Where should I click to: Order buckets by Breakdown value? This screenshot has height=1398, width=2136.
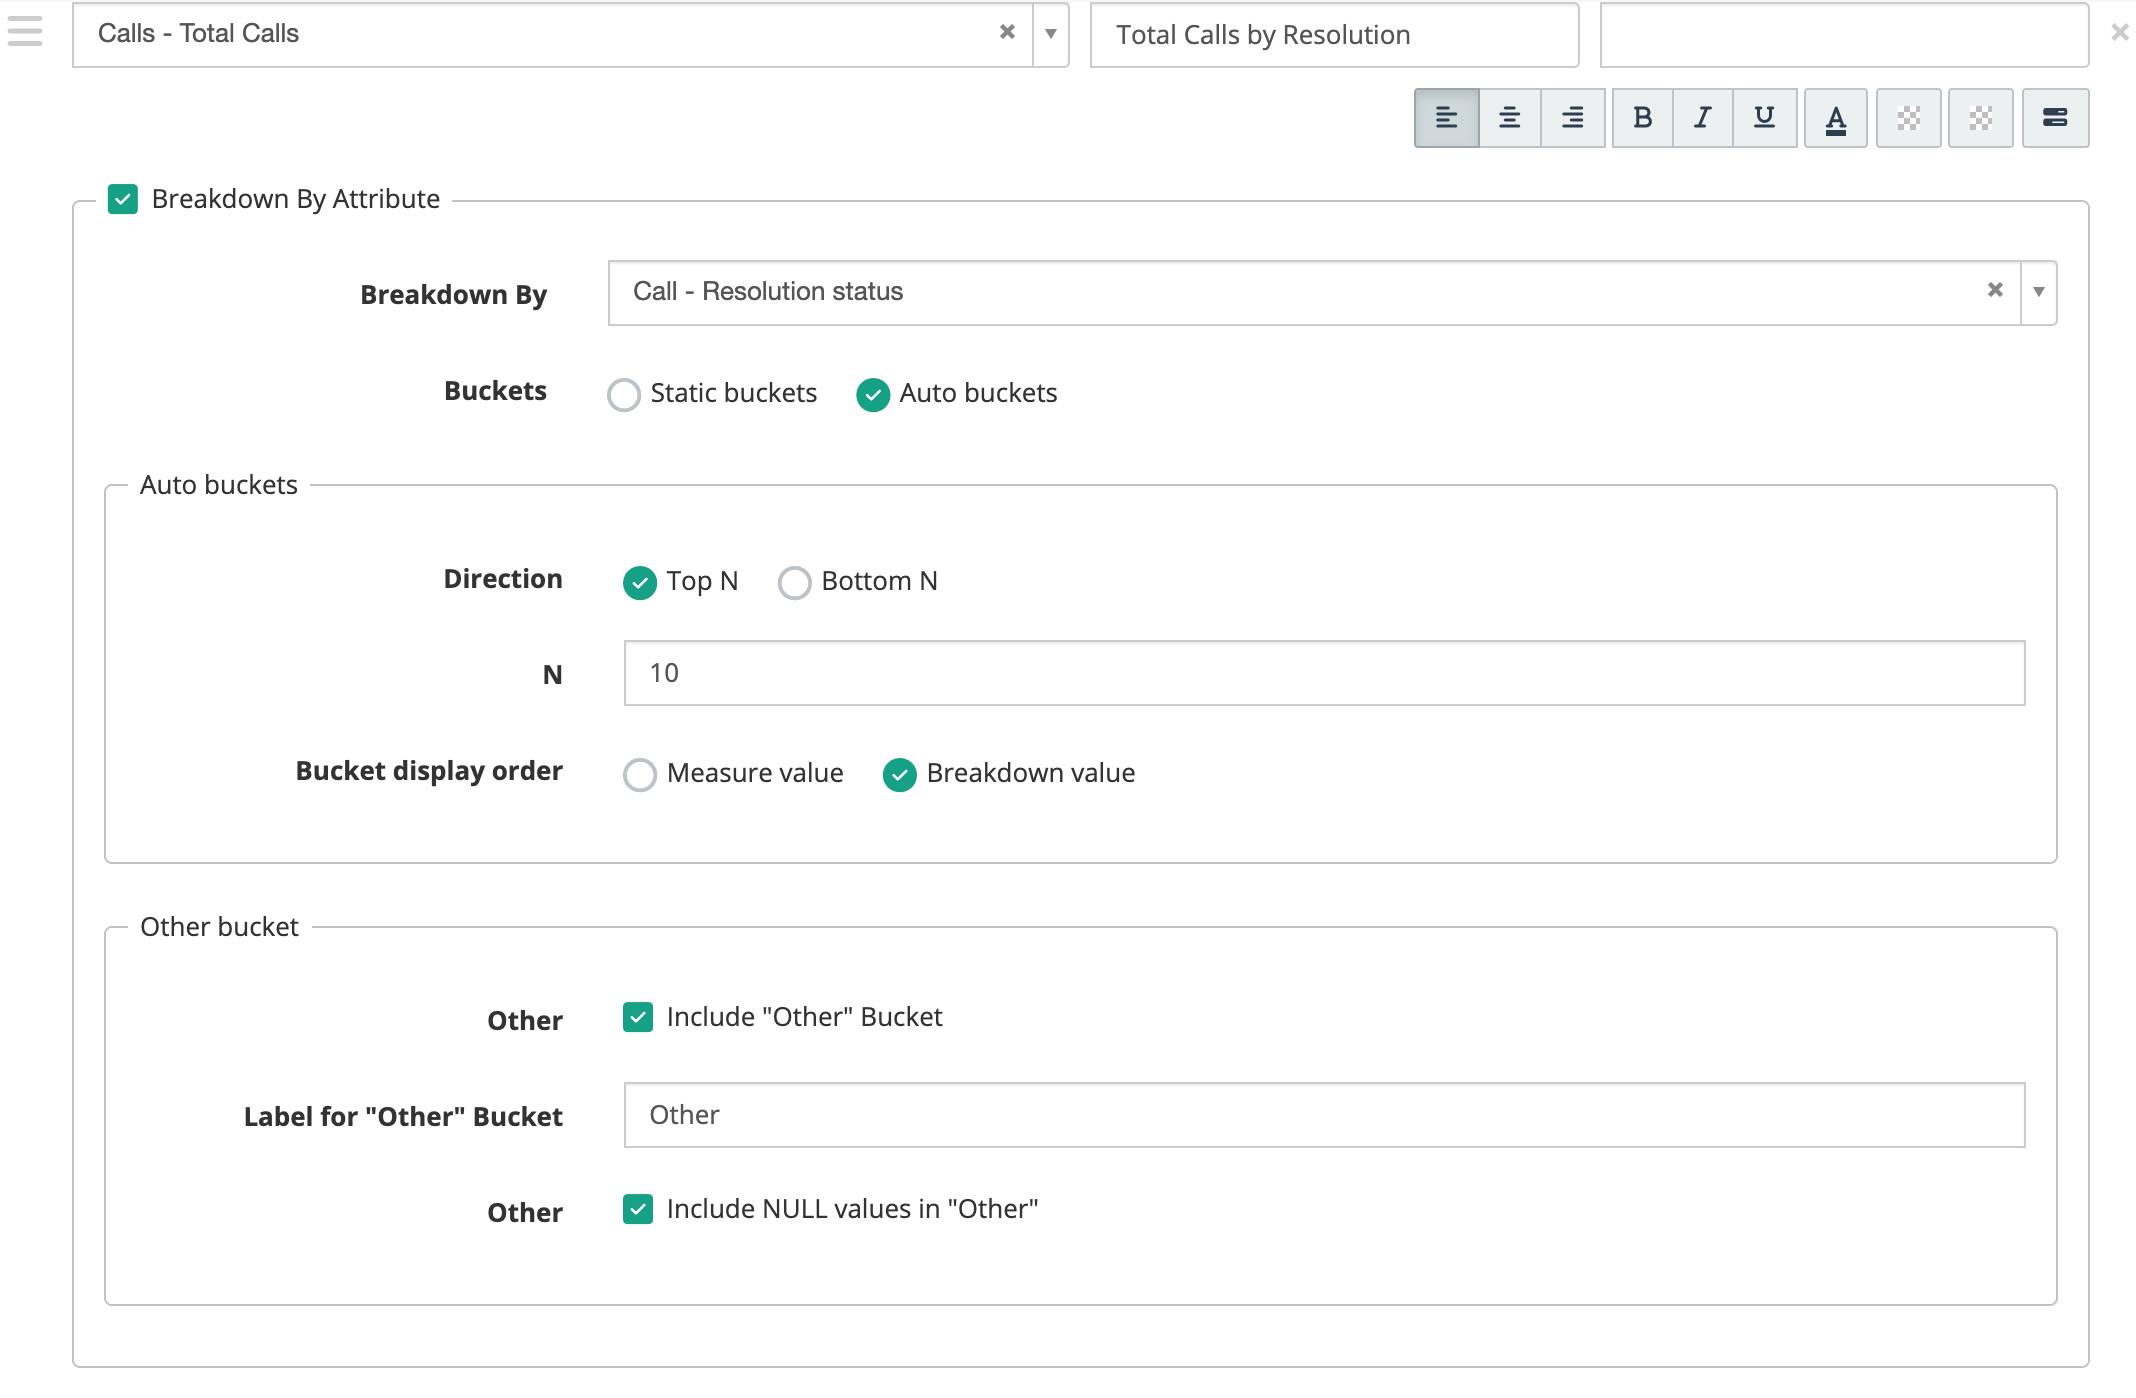(x=900, y=774)
